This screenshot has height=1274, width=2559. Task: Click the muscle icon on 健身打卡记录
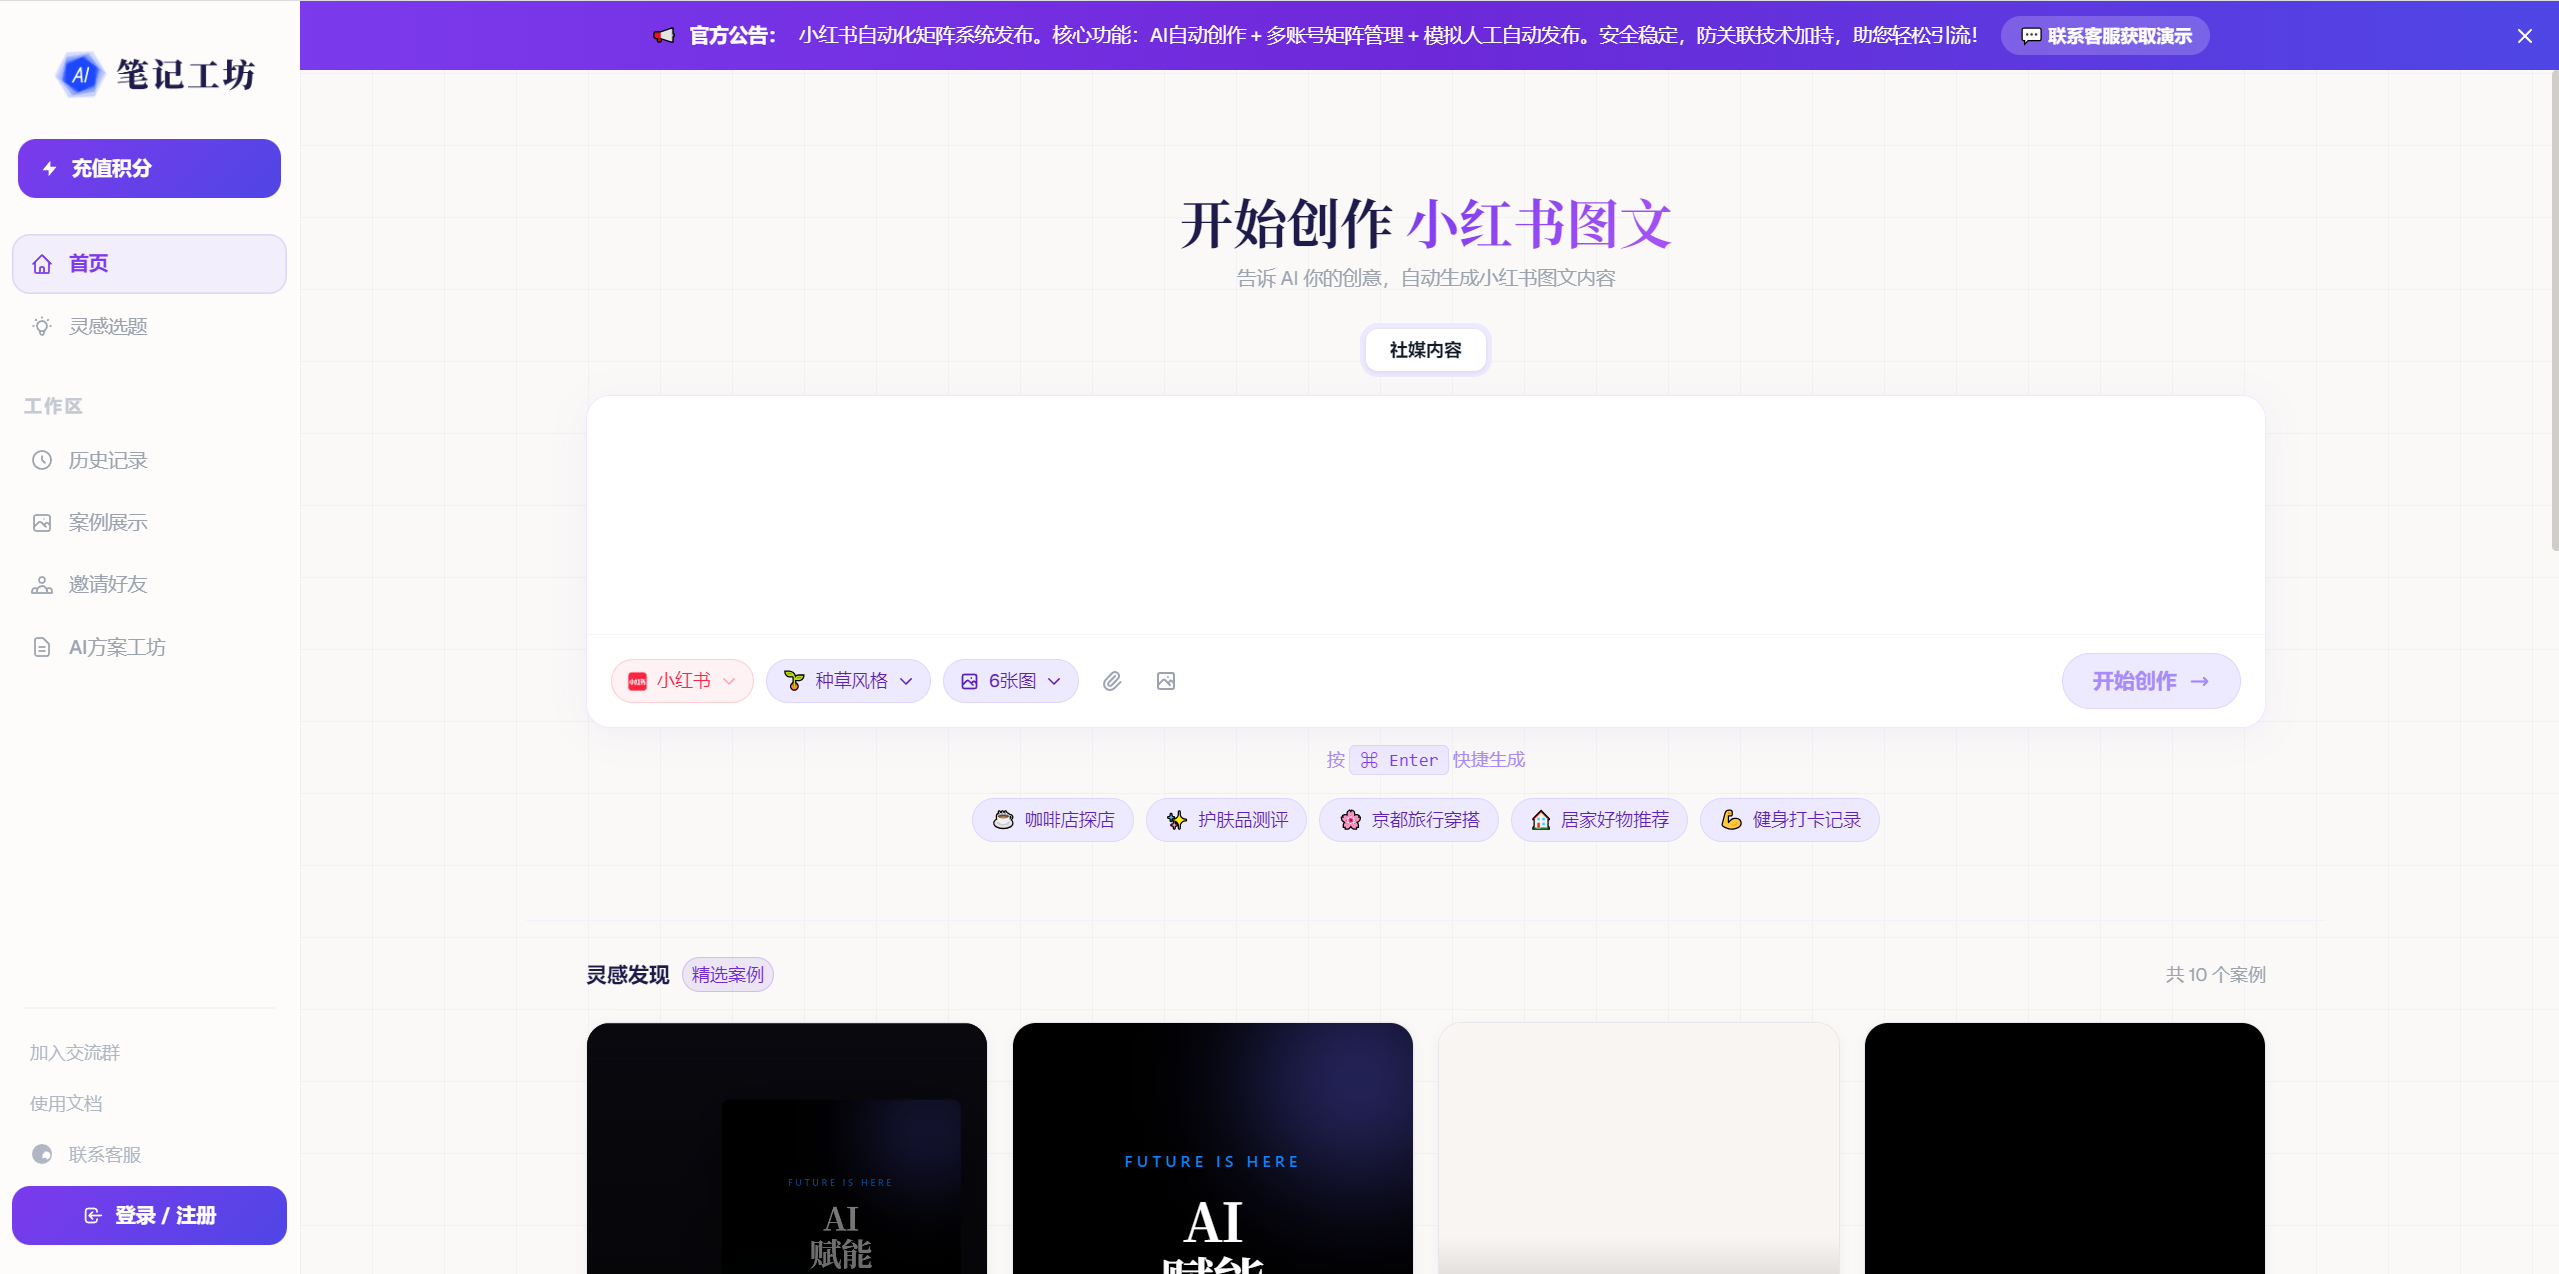(x=1731, y=820)
